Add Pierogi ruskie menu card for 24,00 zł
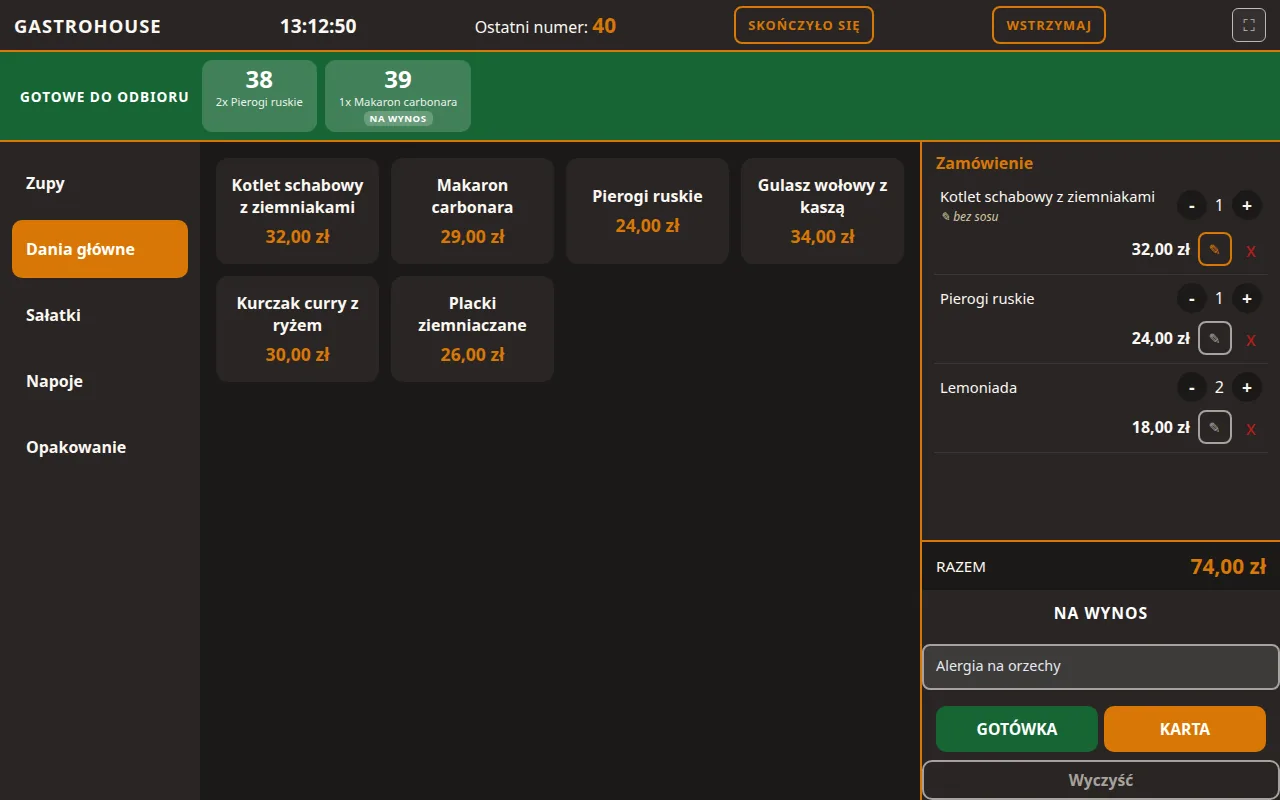 pos(648,211)
